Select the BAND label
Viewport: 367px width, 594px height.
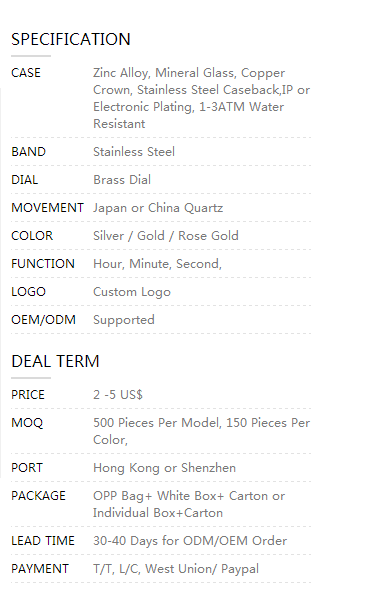pyautogui.click(x=28, y=152)
